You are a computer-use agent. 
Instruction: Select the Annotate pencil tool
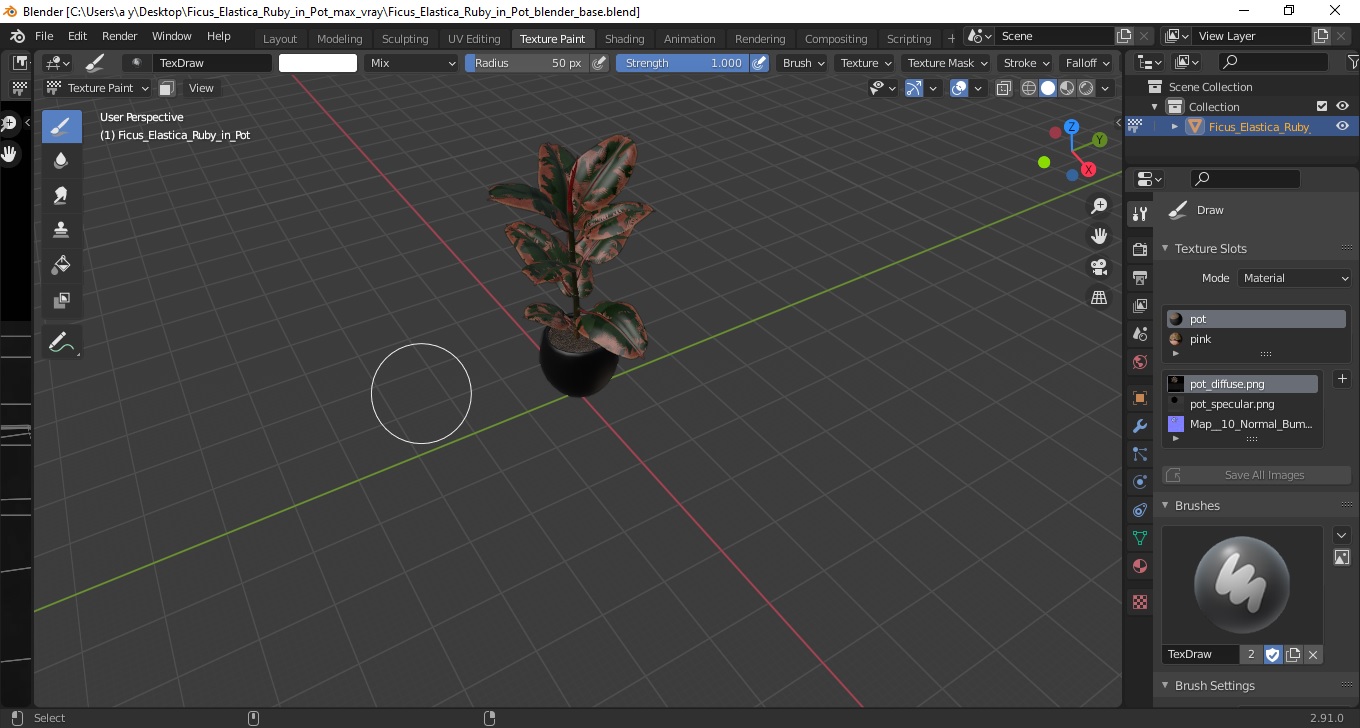61,342
